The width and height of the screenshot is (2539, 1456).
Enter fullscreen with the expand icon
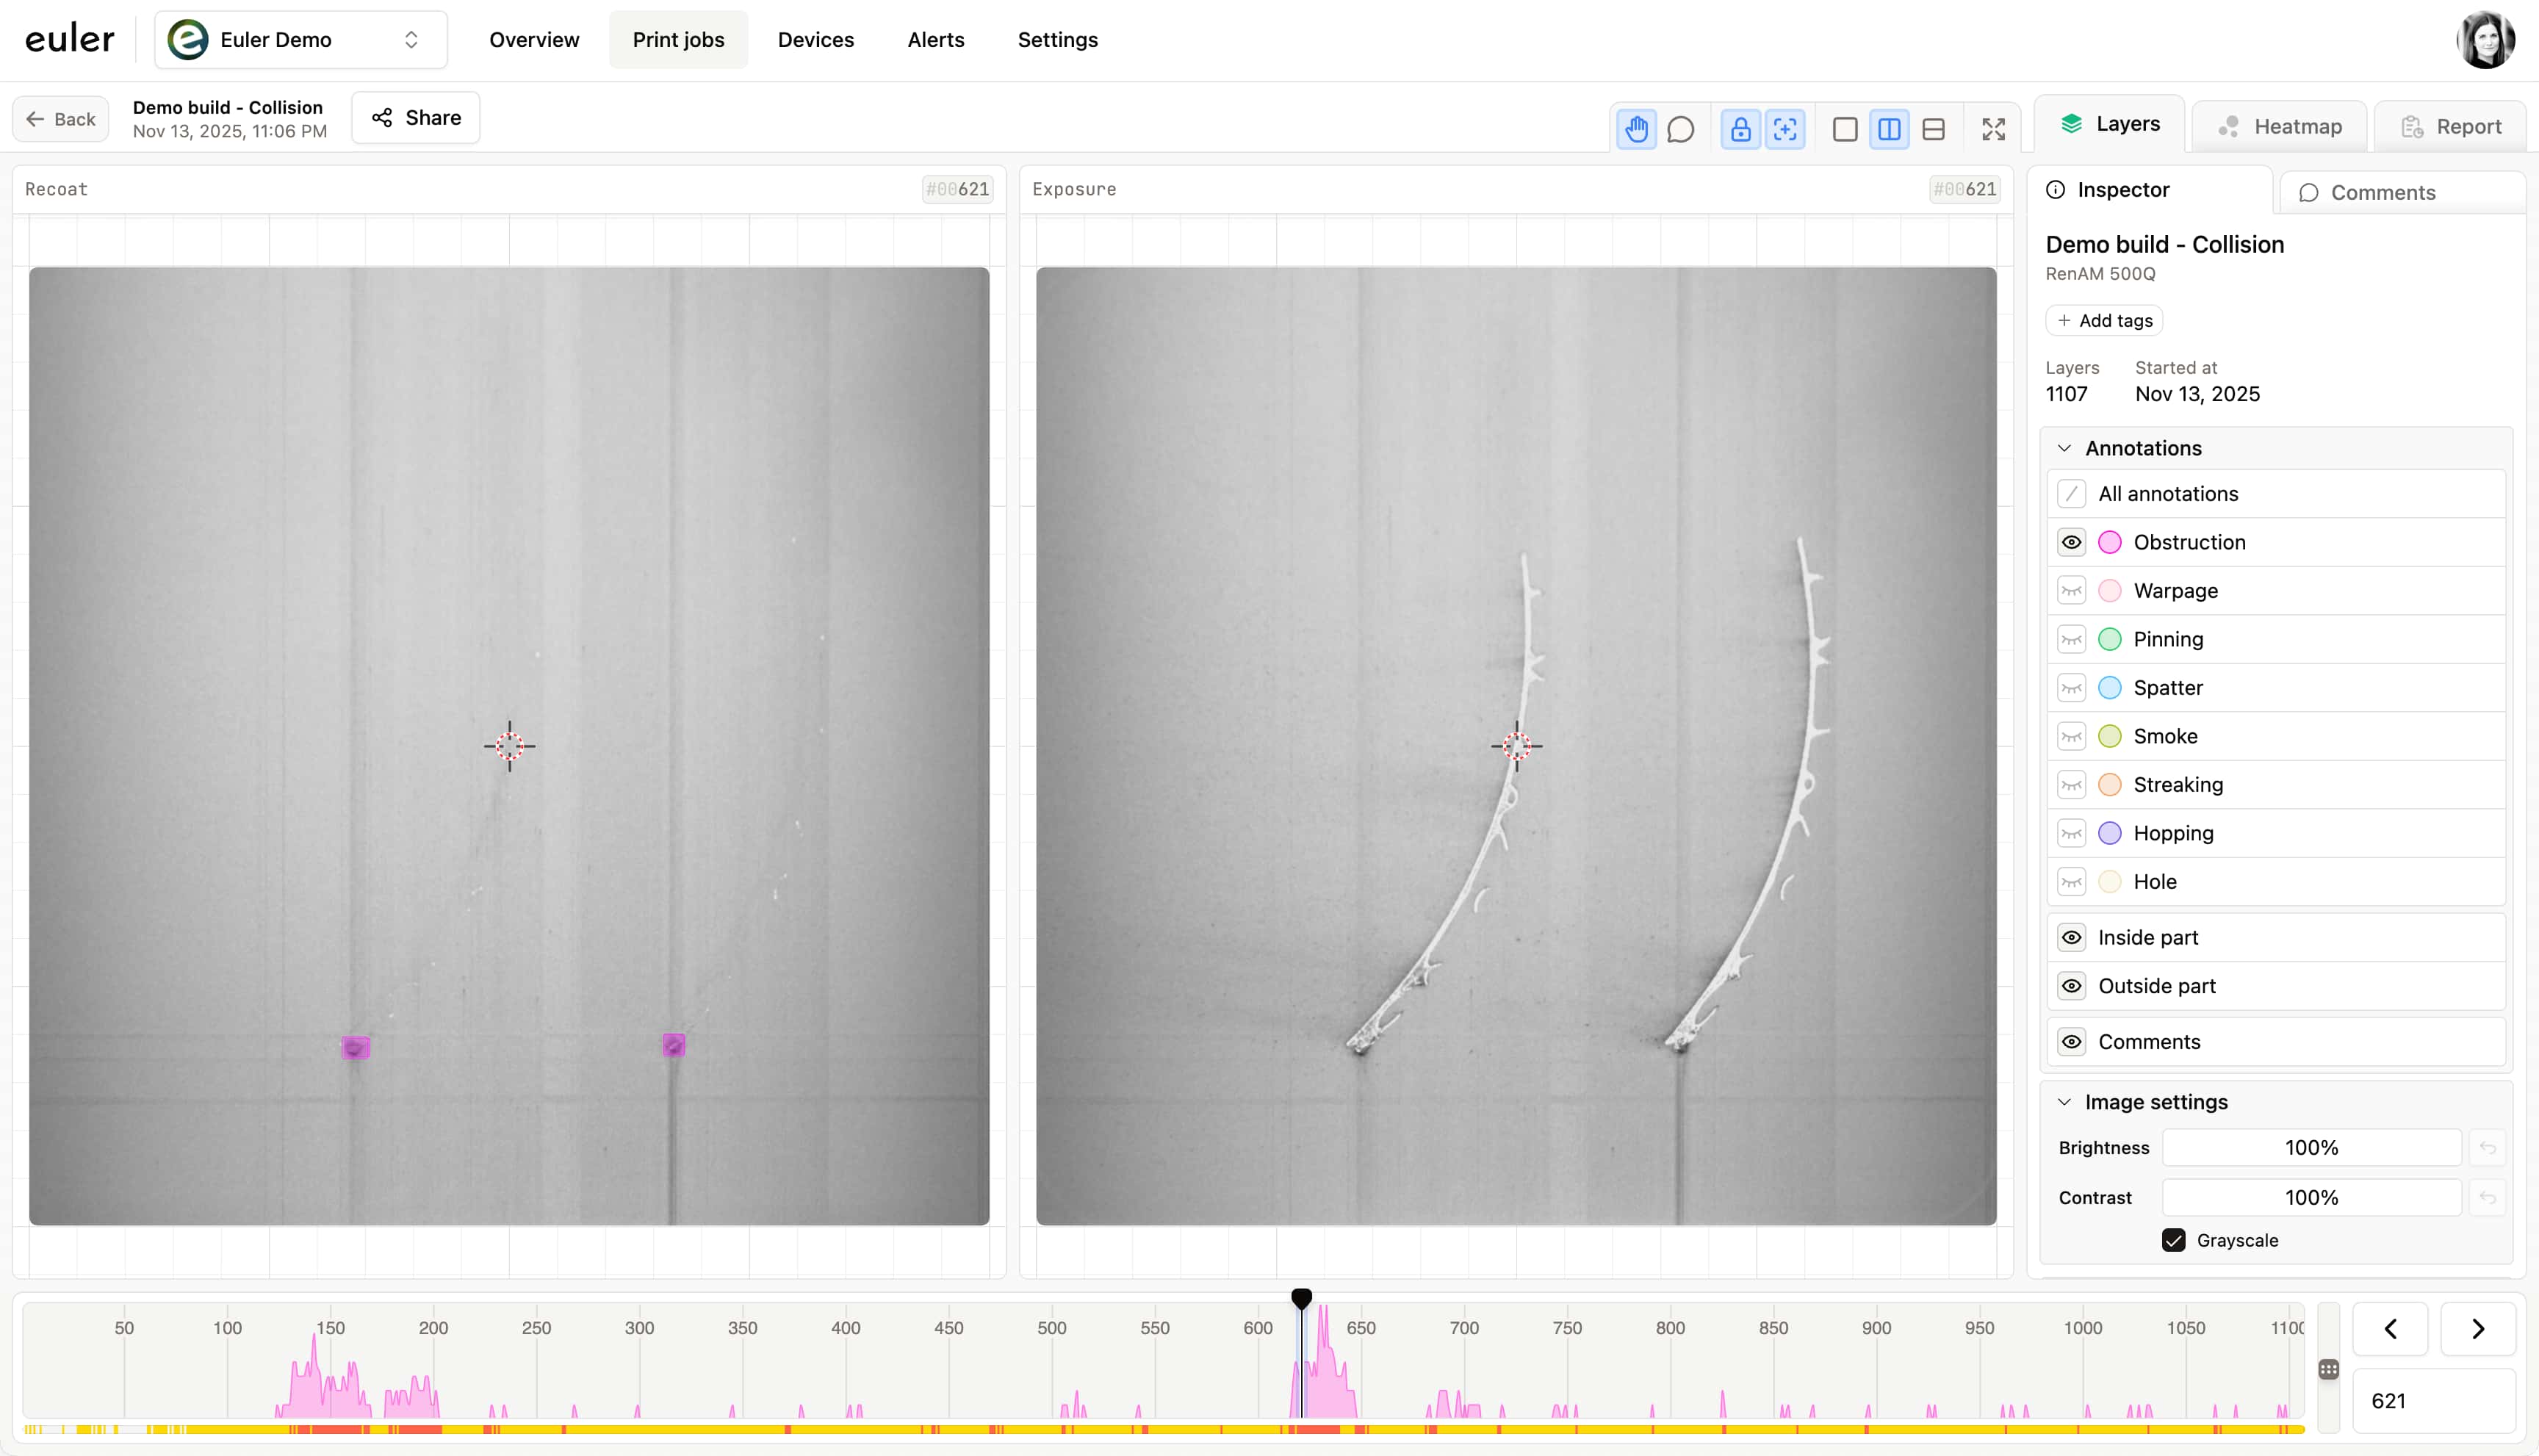coord(1993,129)
